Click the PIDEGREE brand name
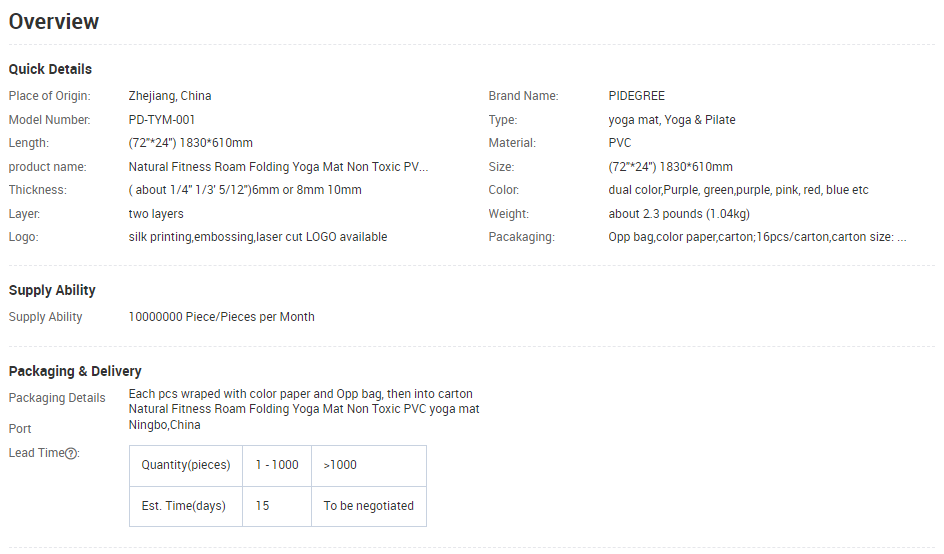Image resolution: width=944 pixels, height=554 pixels. (636, 96)
